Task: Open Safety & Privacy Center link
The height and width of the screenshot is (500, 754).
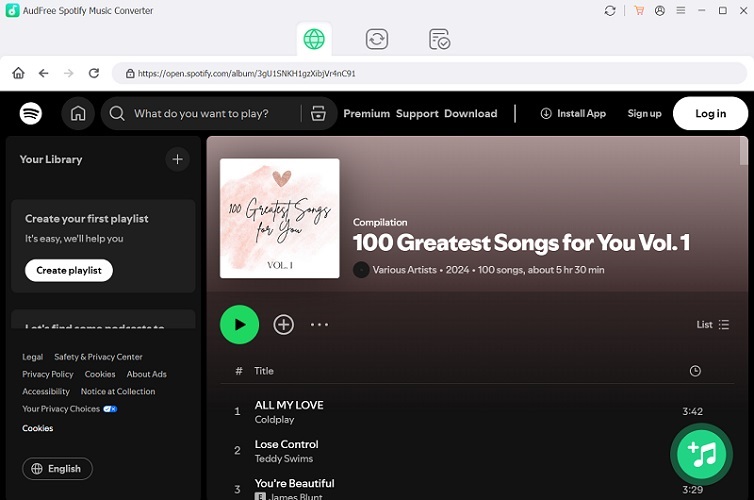Action: click(98, 357)
